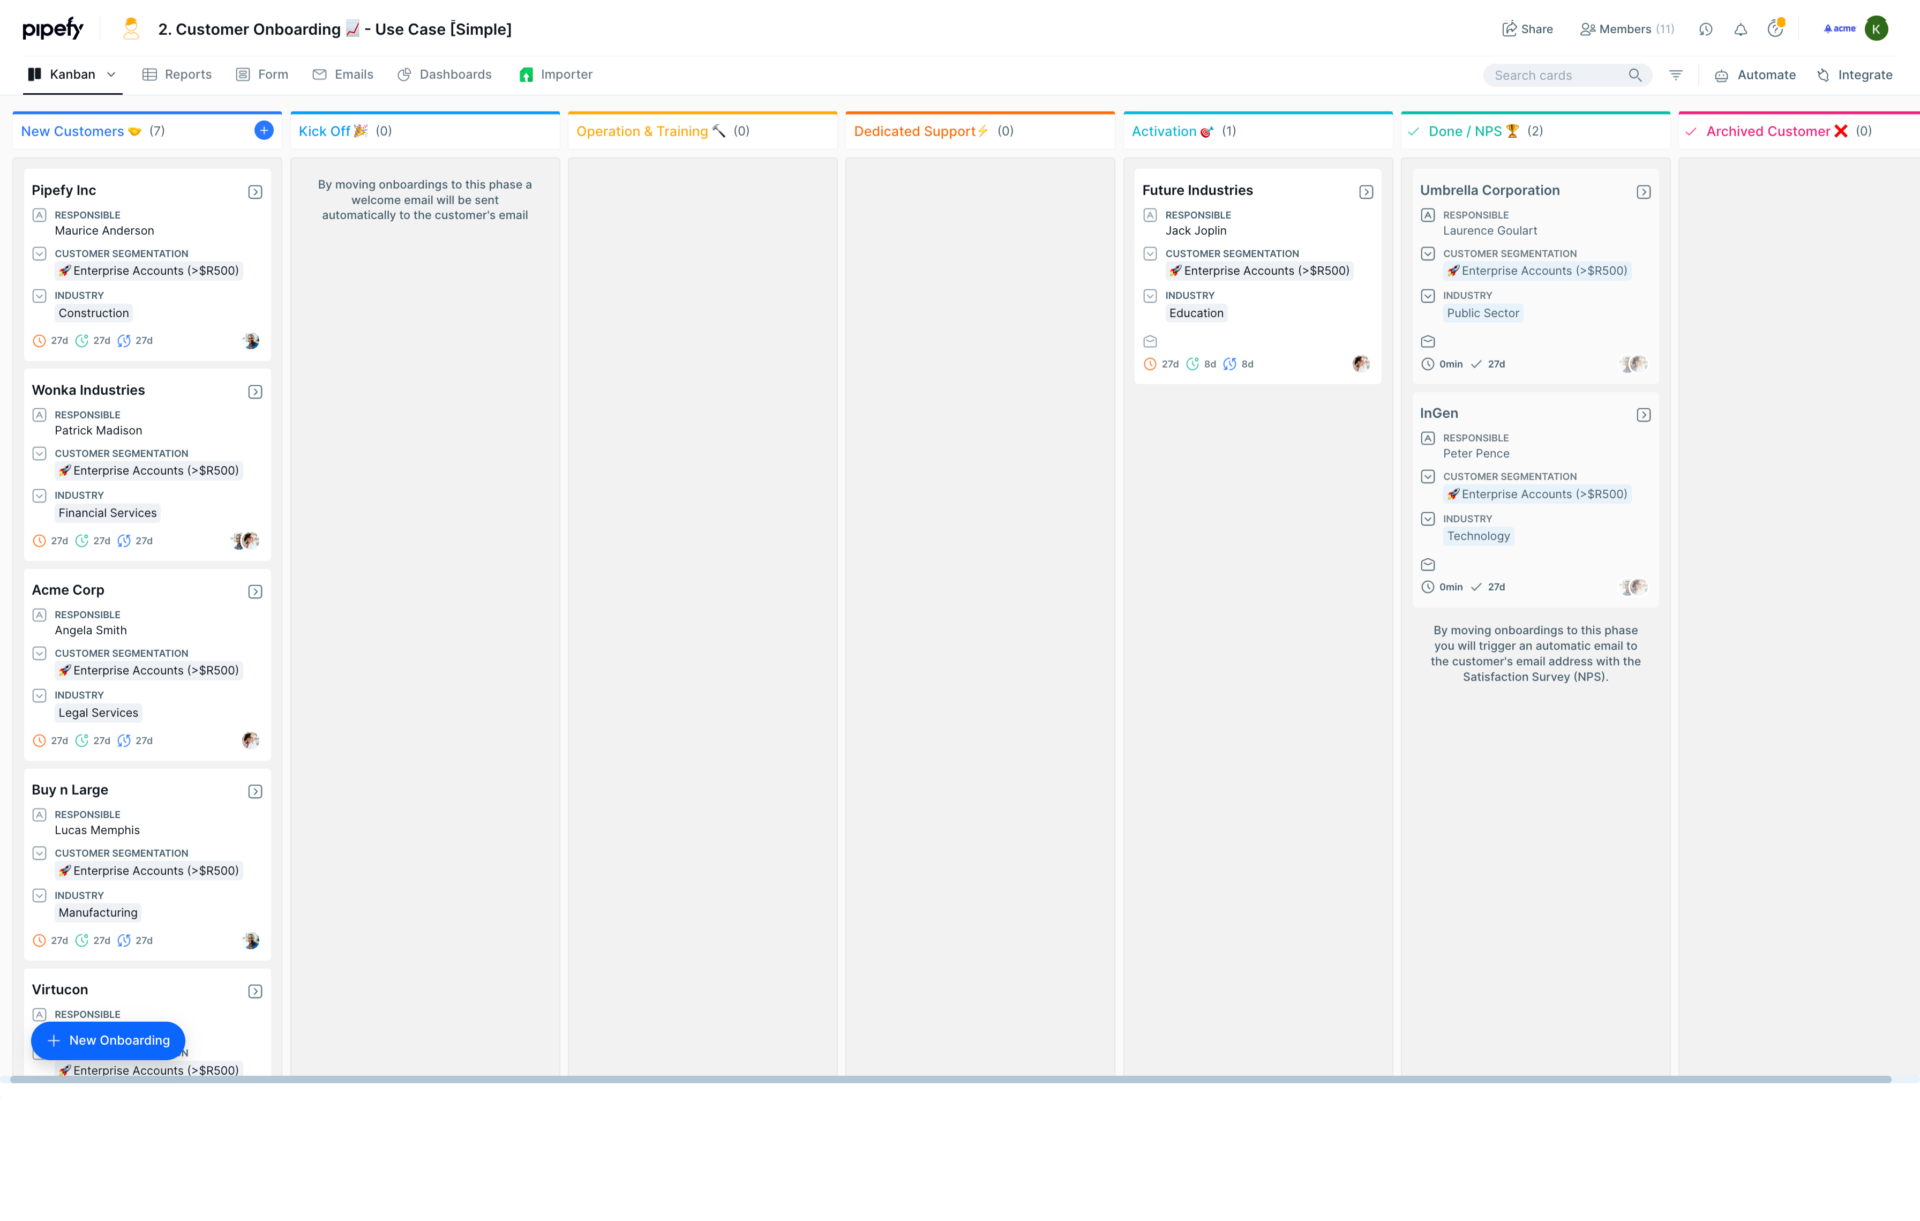This screenshot has height=1221, width=1920.
Task: Click the Industry checkbox icon on Acme Corp card
Action: tap(39, 695)
